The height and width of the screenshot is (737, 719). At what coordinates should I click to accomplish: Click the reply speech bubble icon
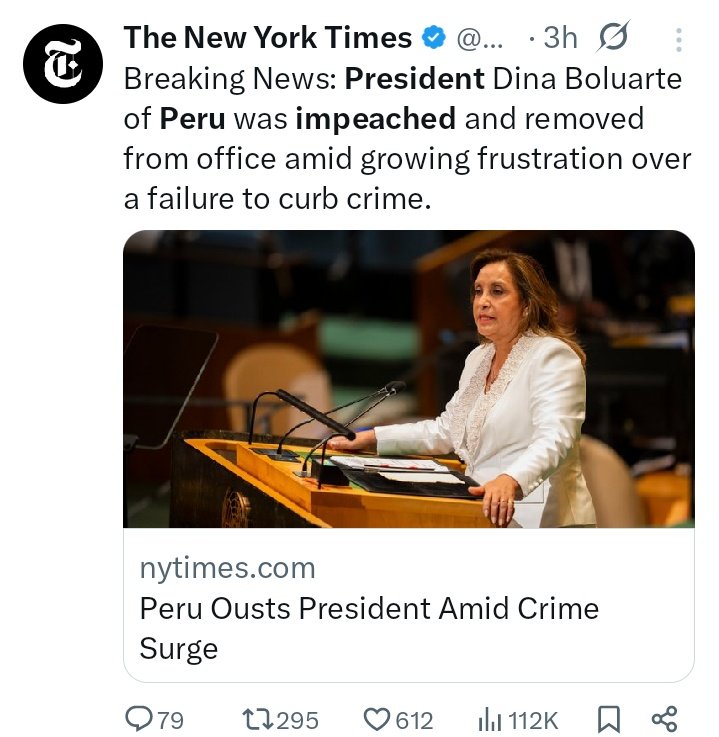click(138, 718)
